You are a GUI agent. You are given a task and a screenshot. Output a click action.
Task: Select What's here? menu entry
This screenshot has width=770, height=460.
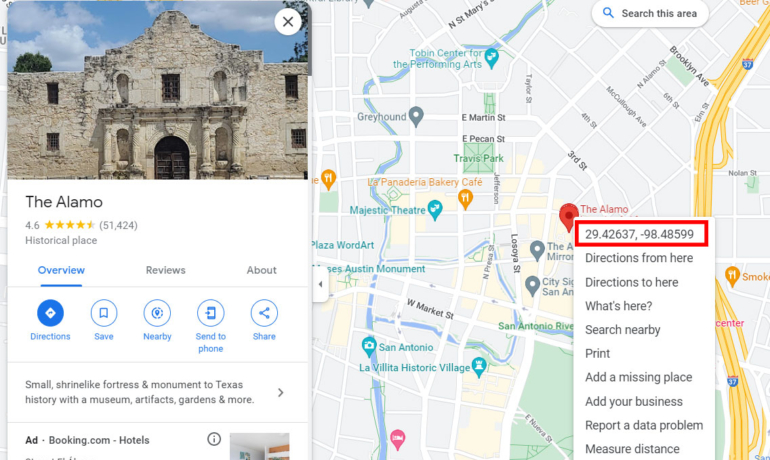(619, 306)
